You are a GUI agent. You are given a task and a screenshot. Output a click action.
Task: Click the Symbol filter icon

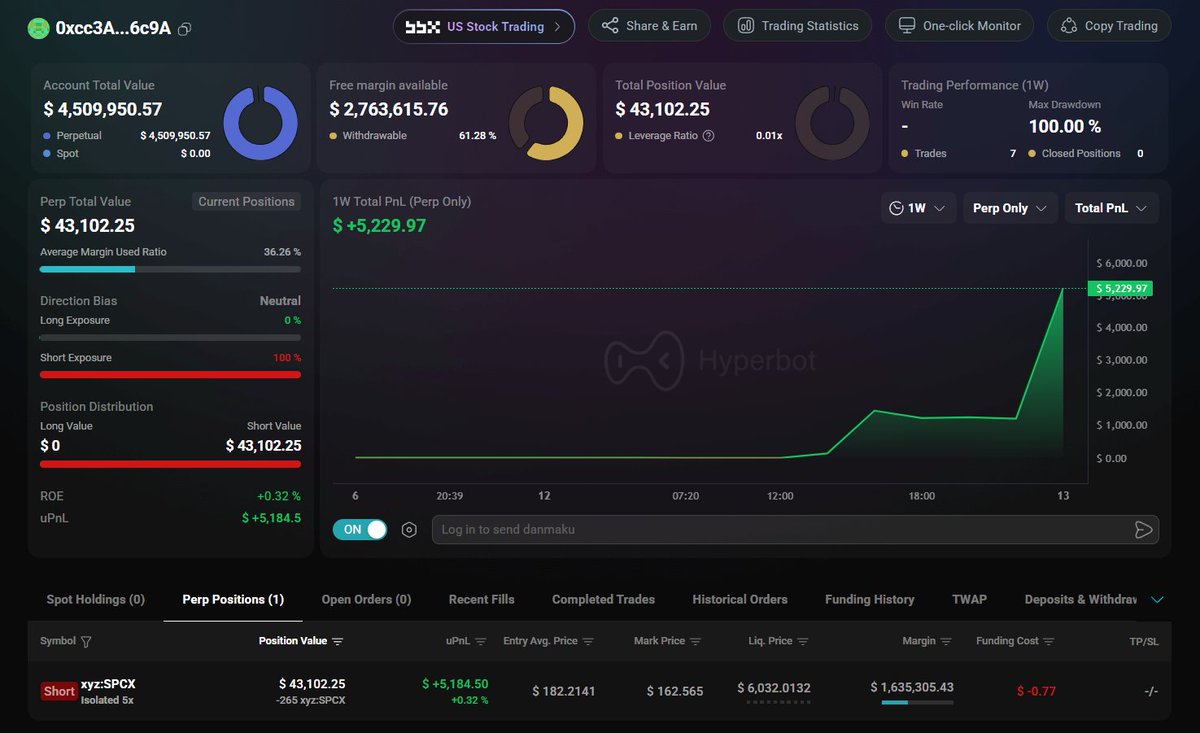tap(86, 642)
